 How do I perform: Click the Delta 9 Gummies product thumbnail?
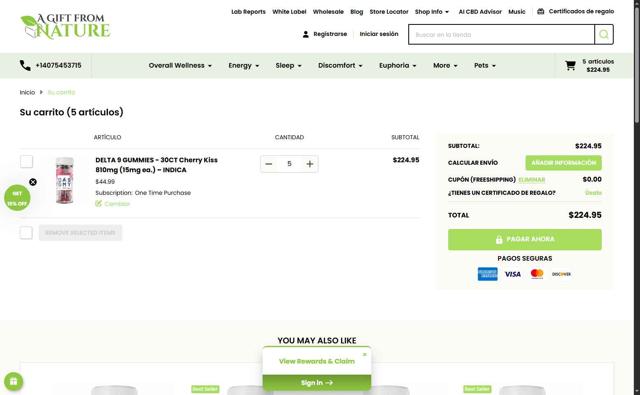(x=65, y=180)
